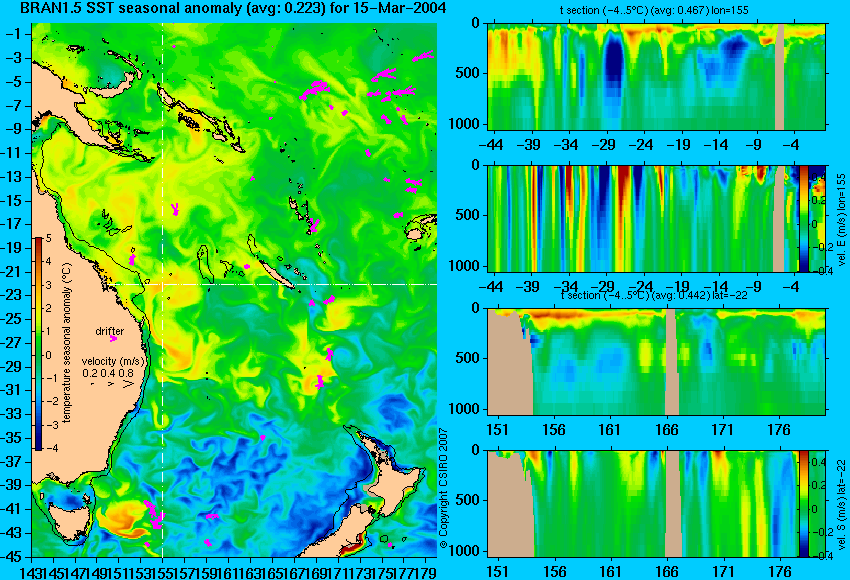Click the 'vel. S (m/s) lat=-22' axis label
Screen dimensions: 850x580
(841, 504)
